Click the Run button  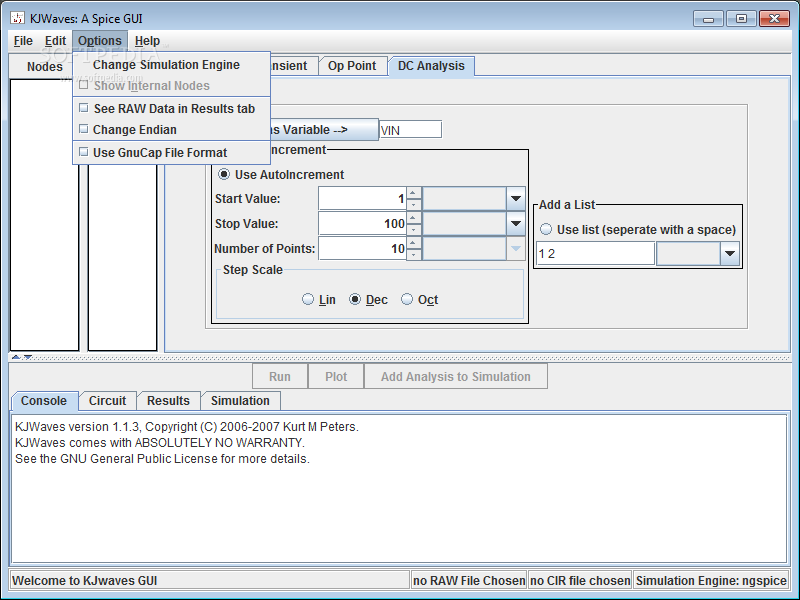pyautogui.click(x=280, y=377)
